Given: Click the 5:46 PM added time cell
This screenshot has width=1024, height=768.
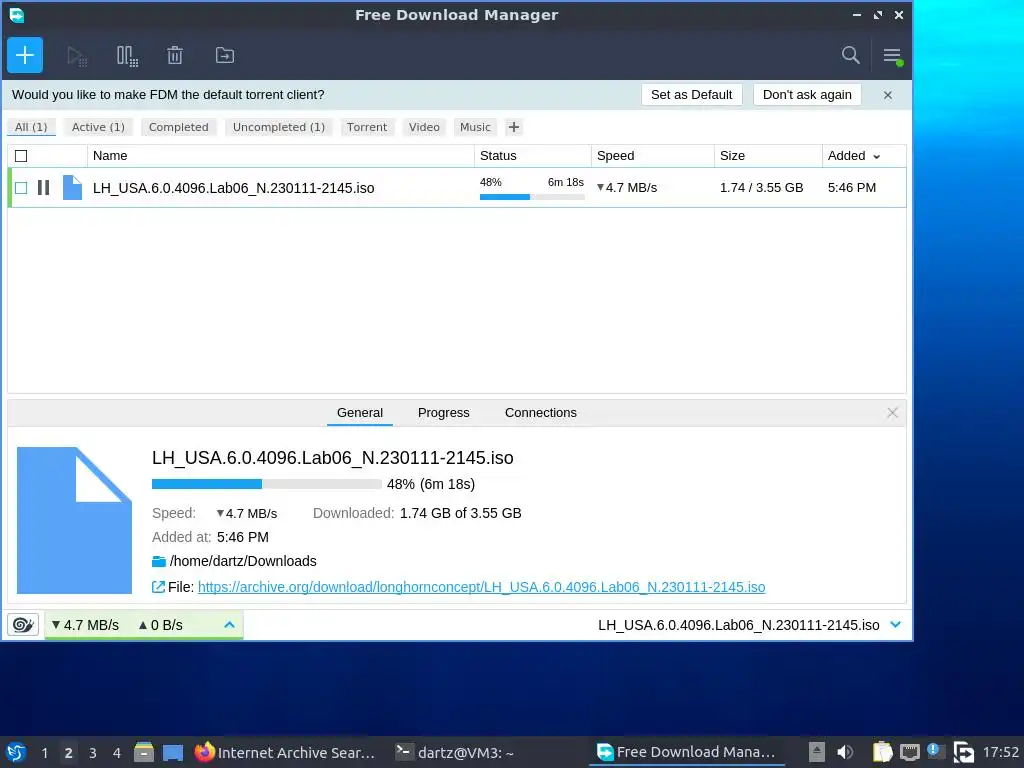Looking at the screenshot, I should tap(852, 188).
